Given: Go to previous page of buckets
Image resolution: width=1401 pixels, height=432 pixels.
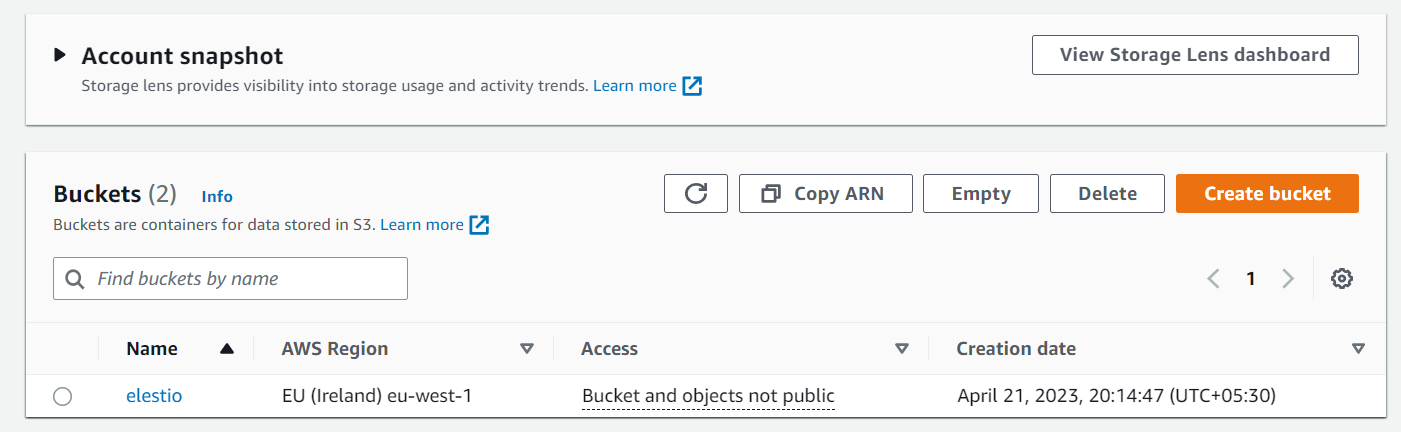Looking at the screenshot, I should coord(1213,279).
